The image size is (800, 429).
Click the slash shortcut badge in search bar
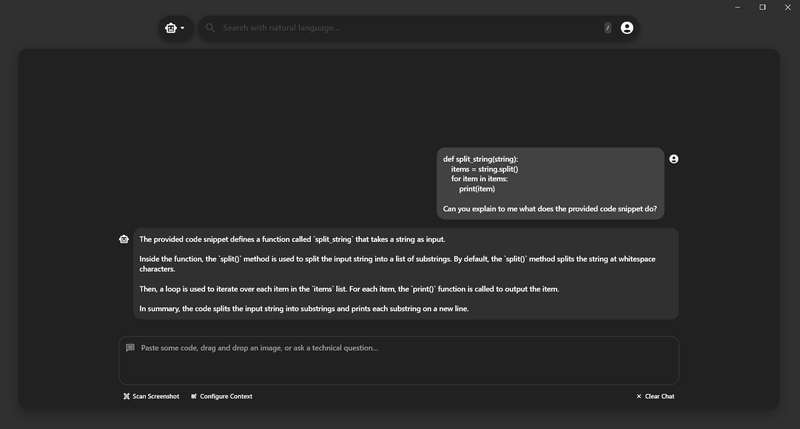[x=607, y=28]
